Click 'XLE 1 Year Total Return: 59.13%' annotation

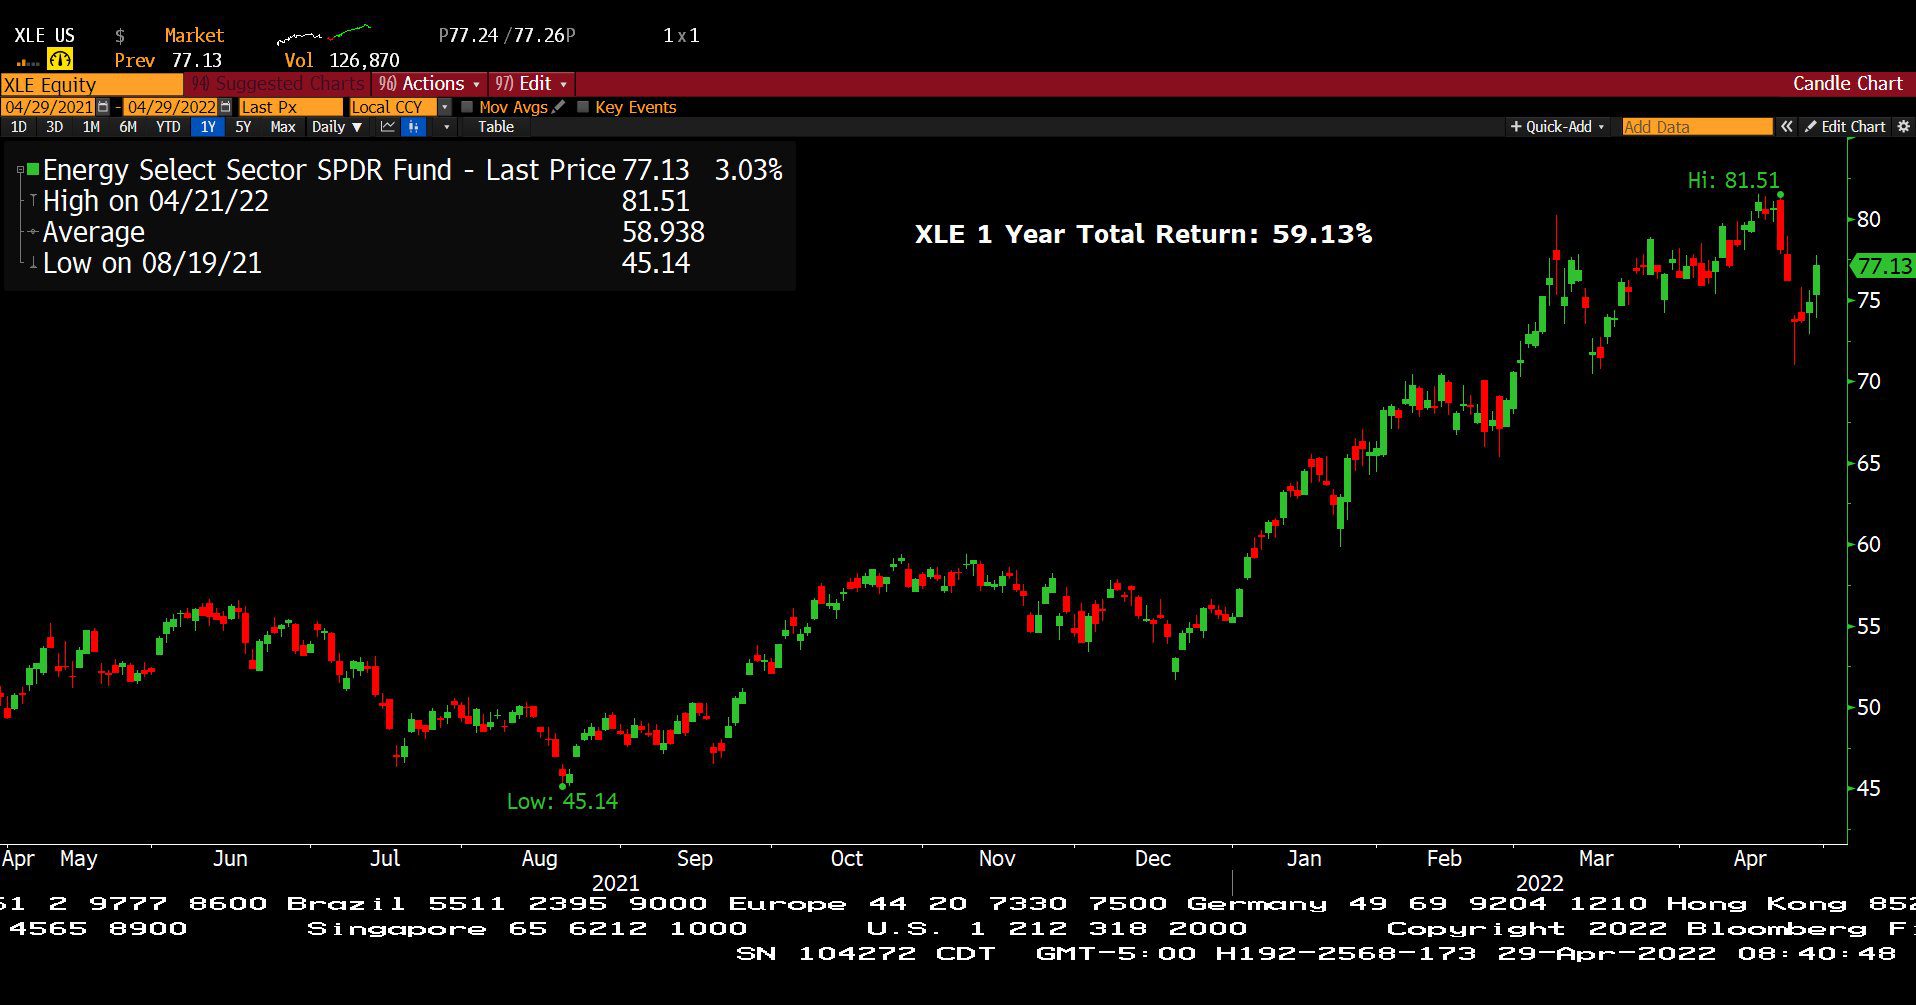point(1143,234)
